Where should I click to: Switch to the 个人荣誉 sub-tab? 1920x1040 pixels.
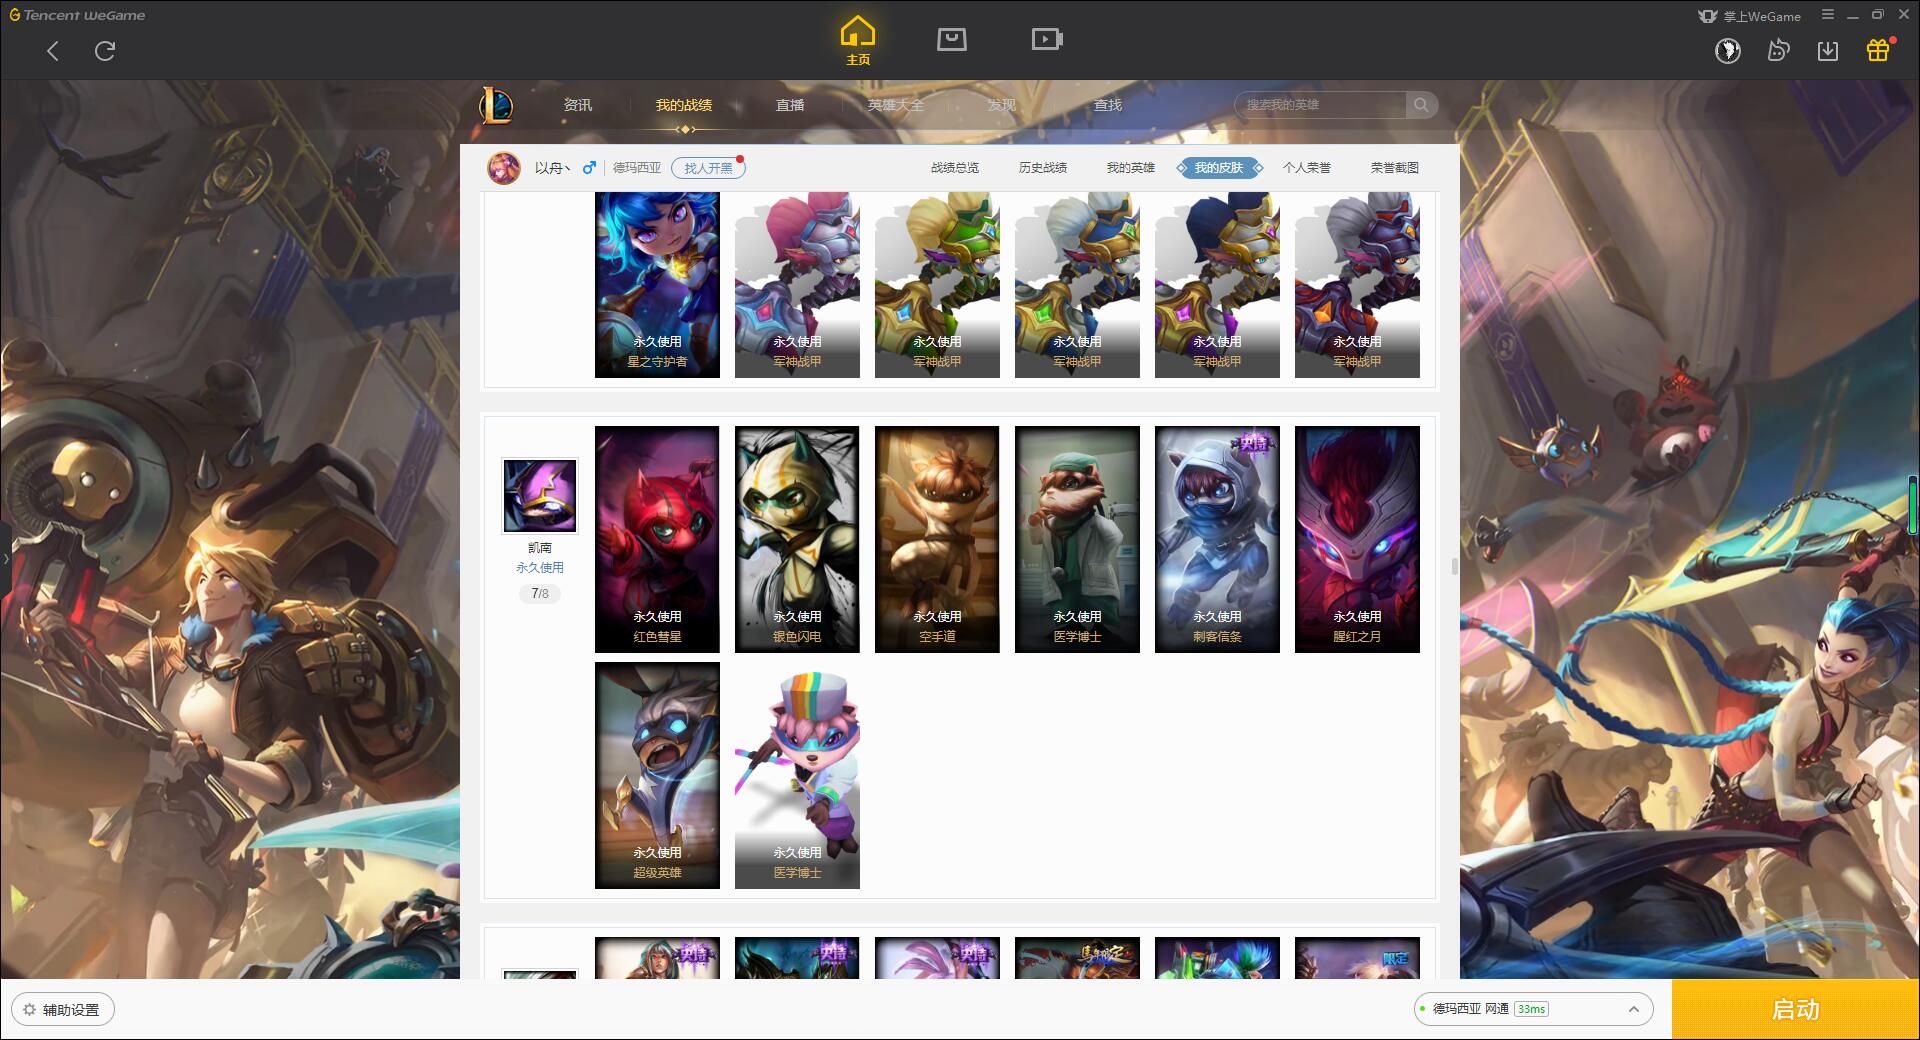tap(1307, 168)
